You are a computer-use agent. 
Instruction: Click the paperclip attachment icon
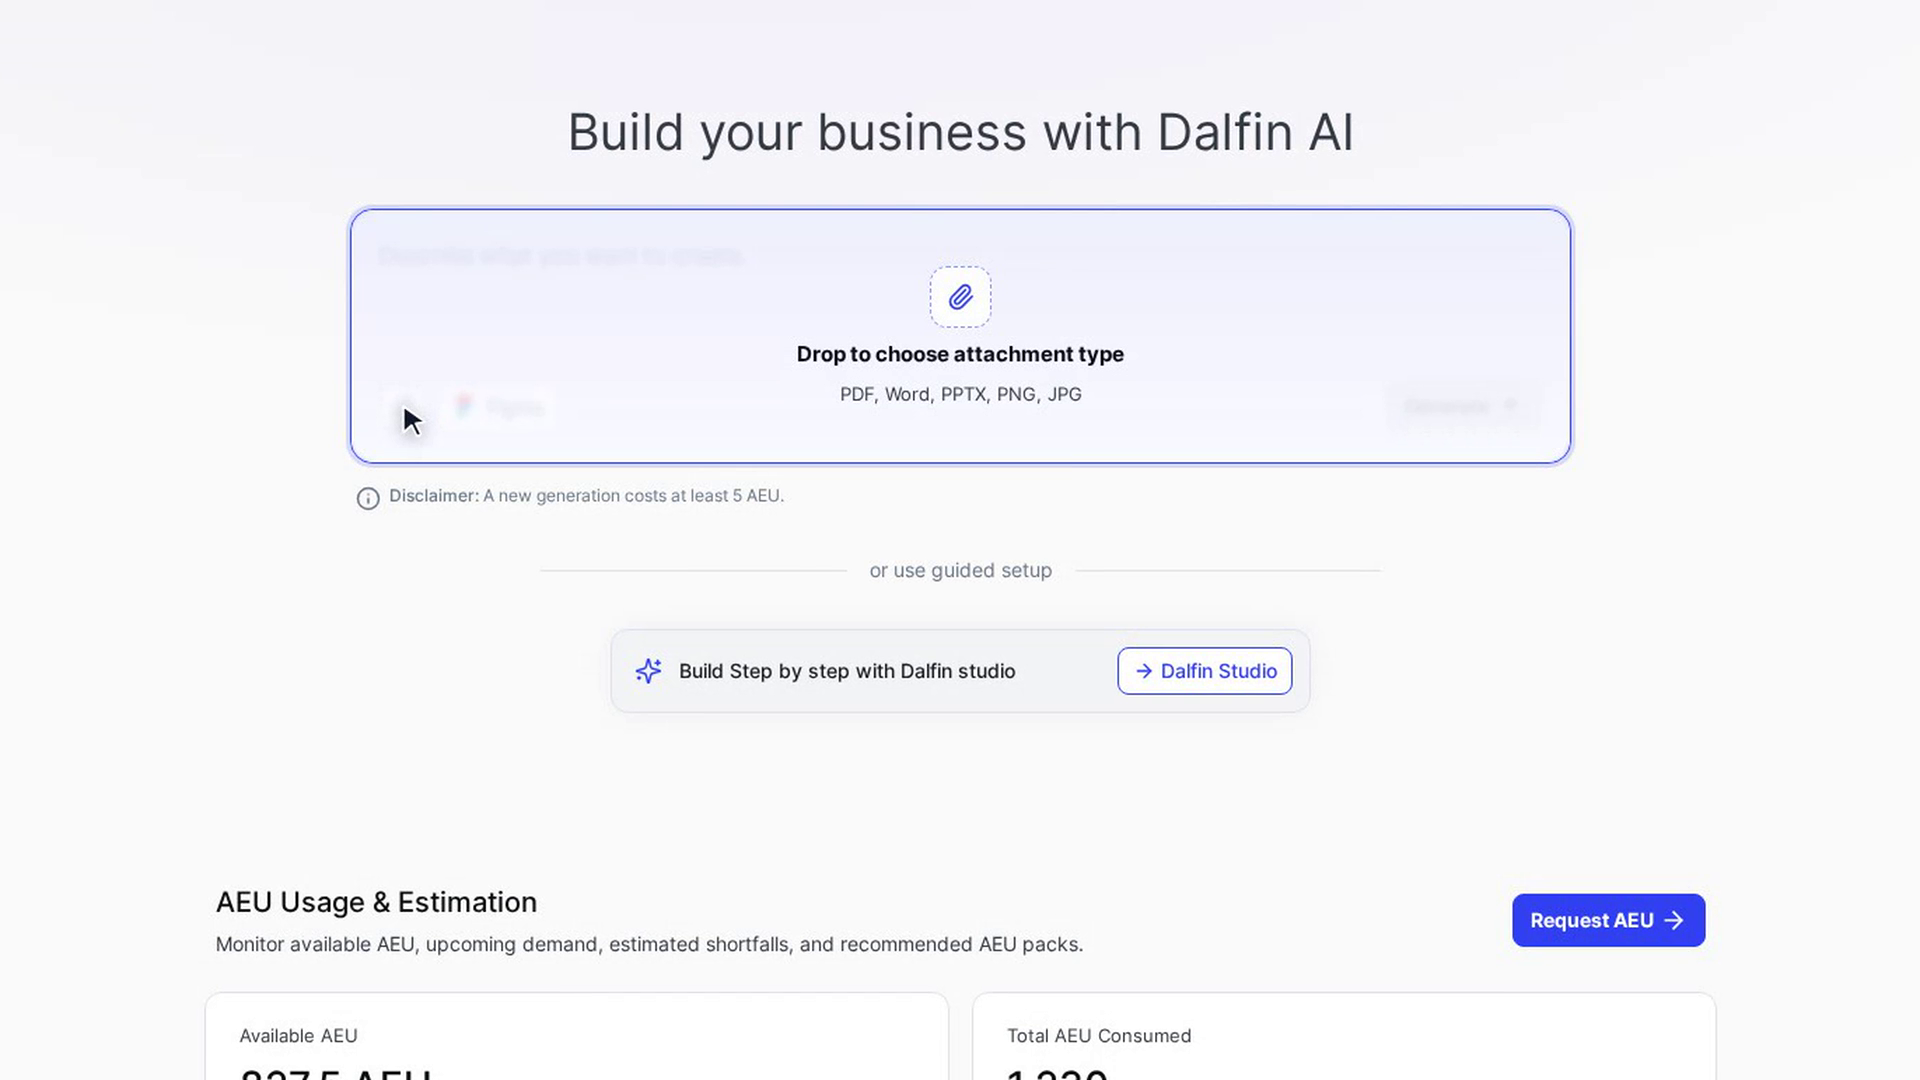[960, 297]
